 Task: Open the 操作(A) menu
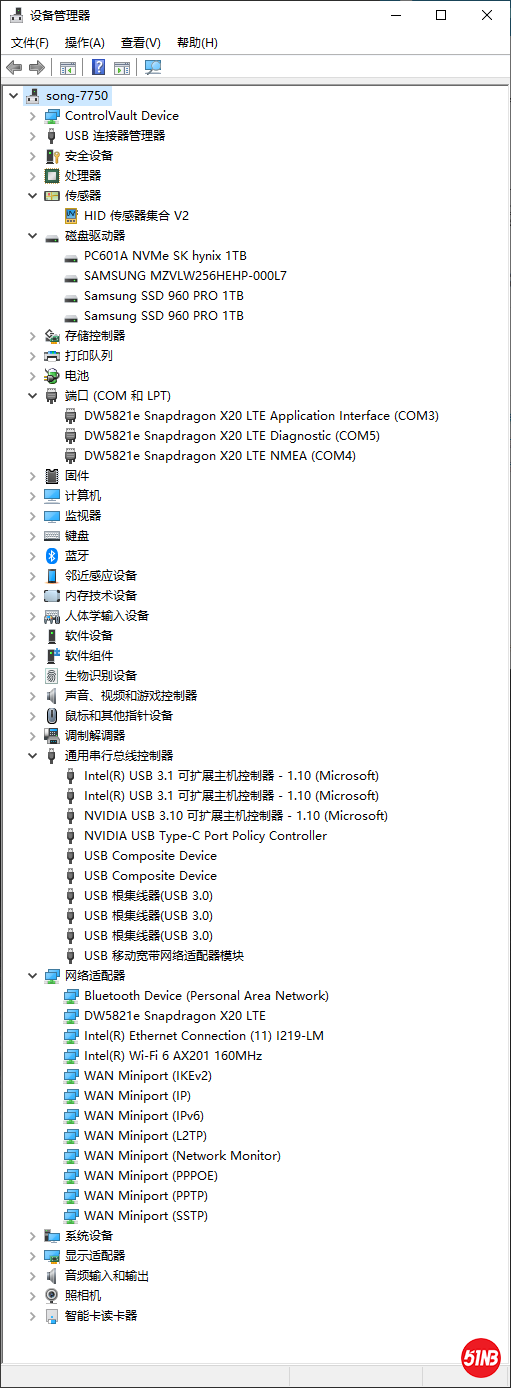(x=85, y=43)
